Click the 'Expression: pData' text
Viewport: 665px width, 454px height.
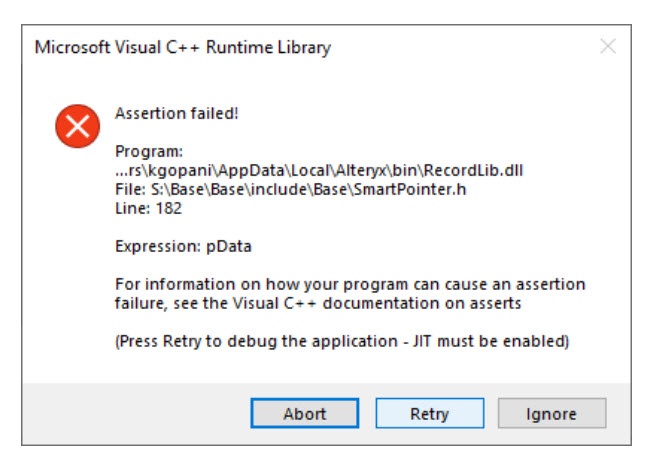click(x=181, y=247)
